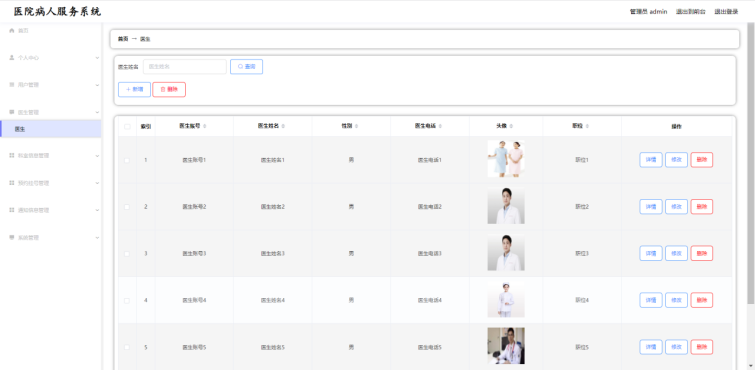Click the cell 医生姓名2
Viewport: 755px width, 371px height.
(x=273, y=207)
